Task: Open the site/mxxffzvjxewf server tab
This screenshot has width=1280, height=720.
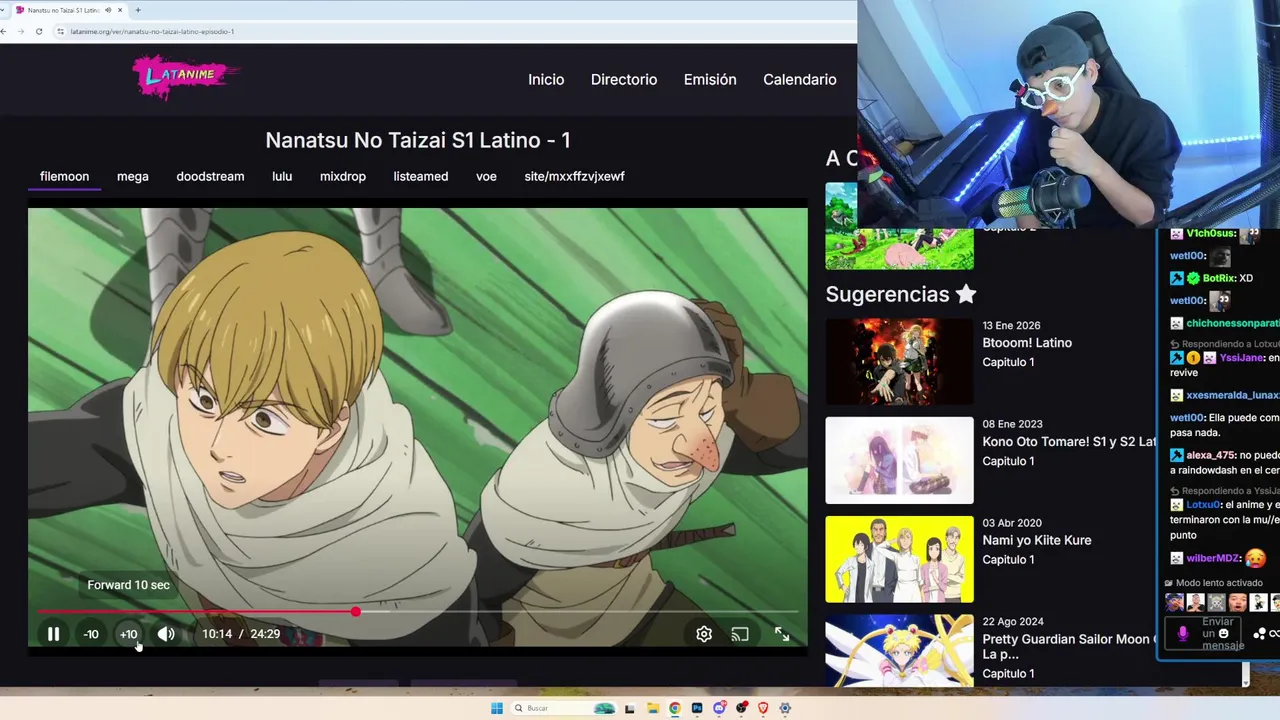Action: 574,176
